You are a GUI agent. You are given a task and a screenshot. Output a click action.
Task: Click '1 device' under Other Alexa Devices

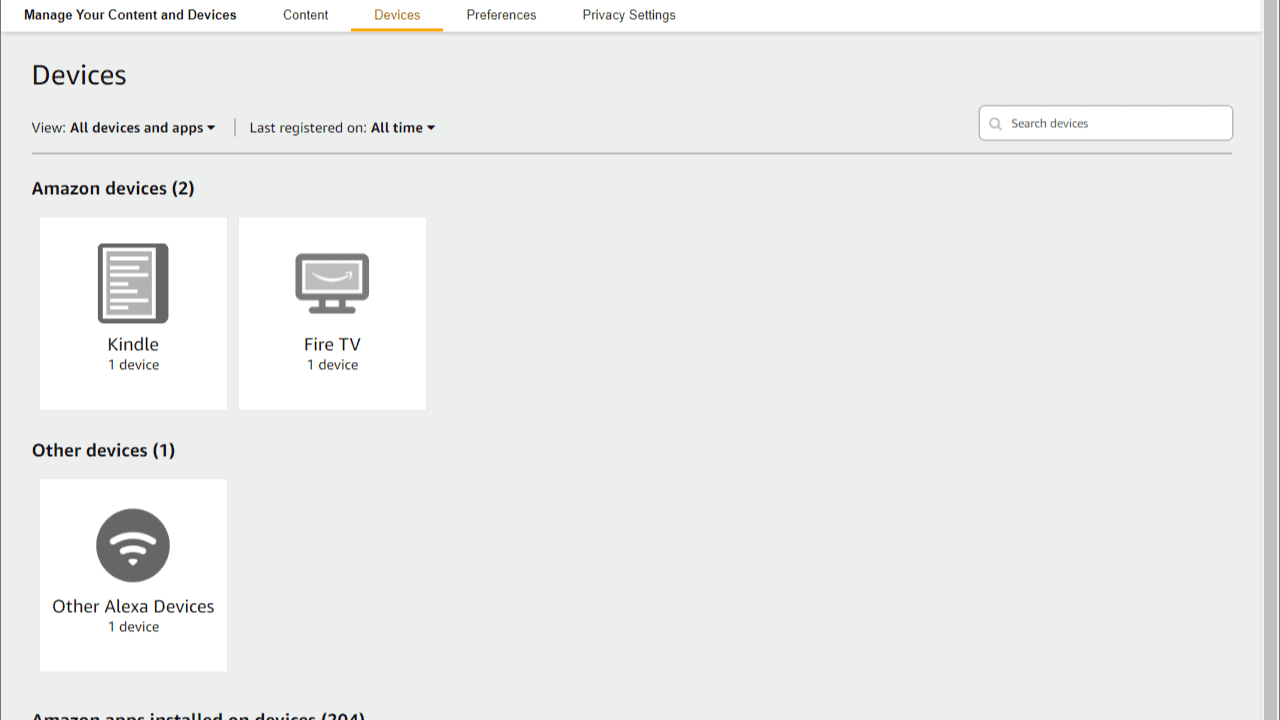133,627
